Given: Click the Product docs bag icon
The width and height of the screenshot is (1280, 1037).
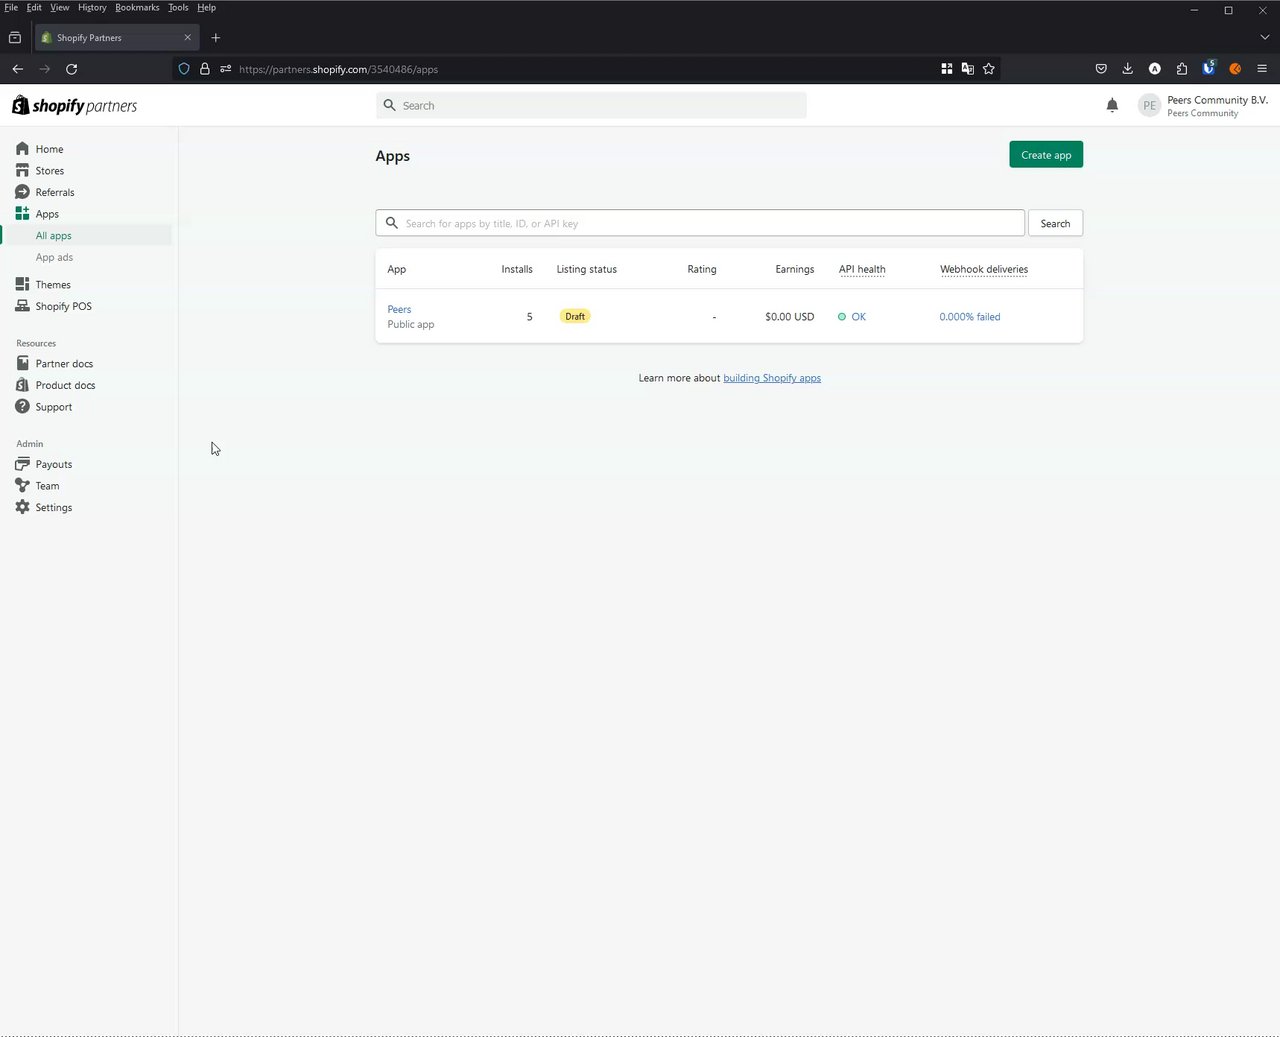Looking at the screenshot, I should pos(22,385).
